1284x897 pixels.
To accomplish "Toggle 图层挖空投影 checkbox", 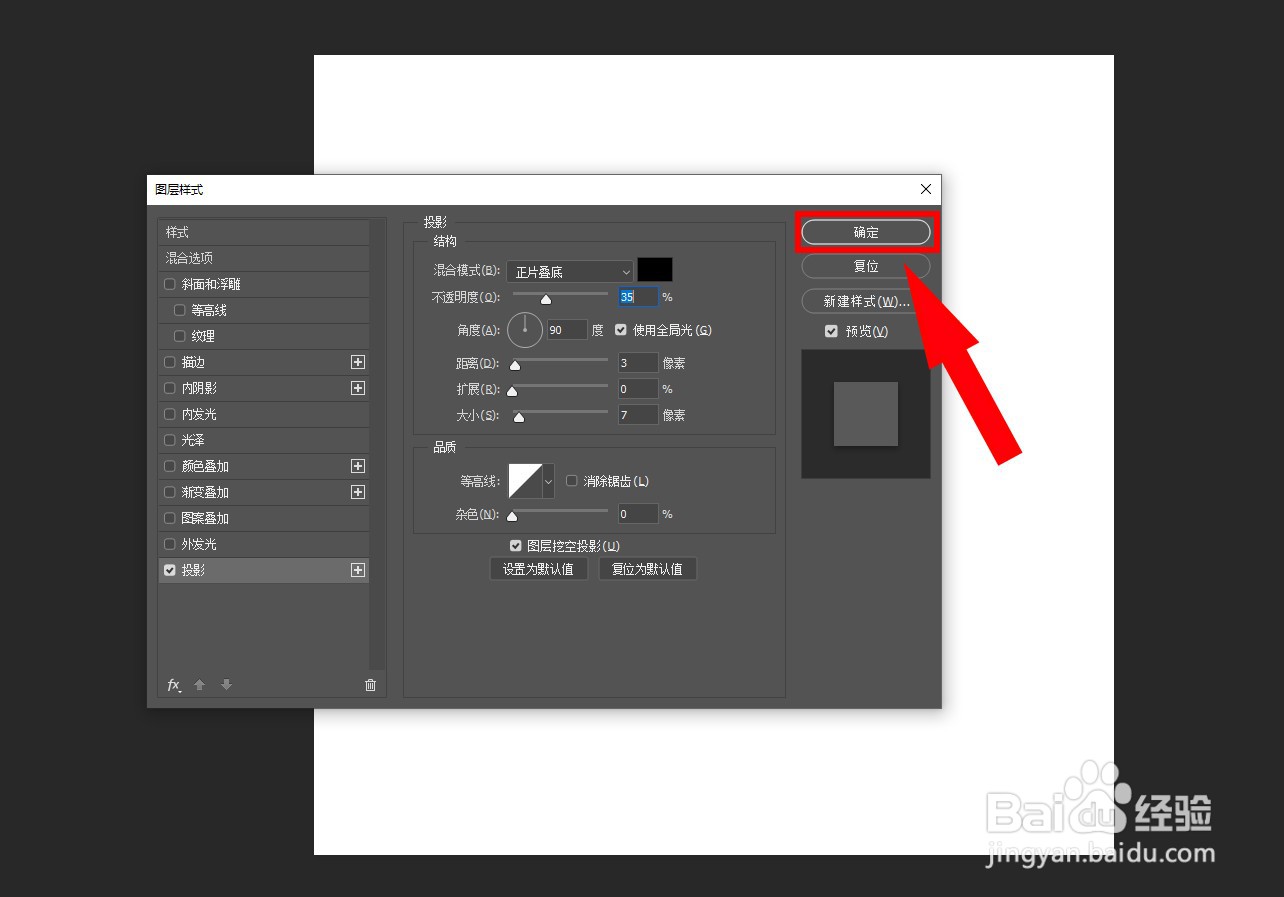I will click(516, 546).
